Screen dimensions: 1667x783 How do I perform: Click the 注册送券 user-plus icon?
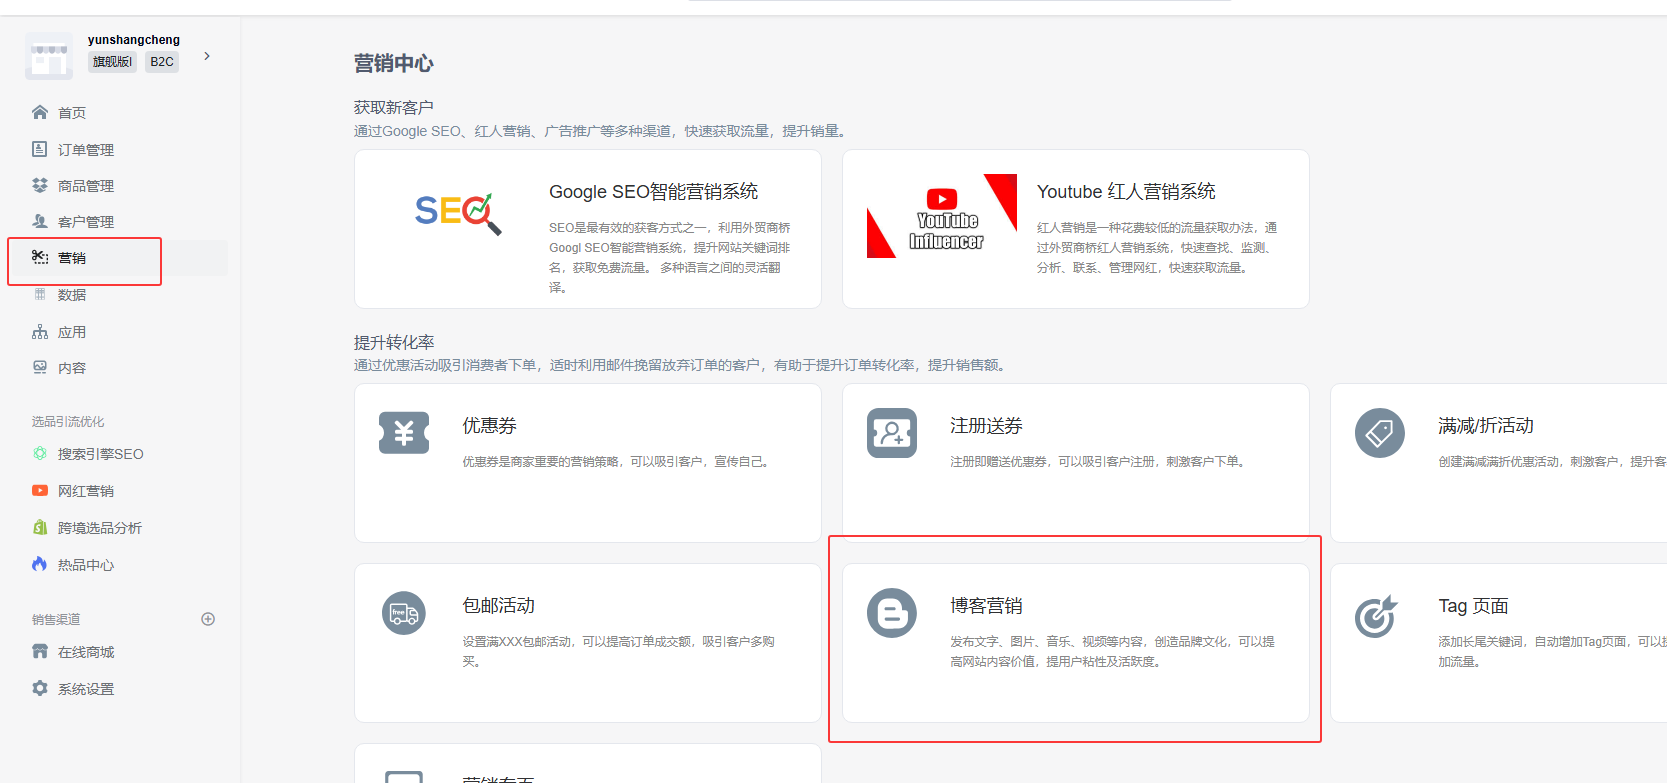(892, 433)
